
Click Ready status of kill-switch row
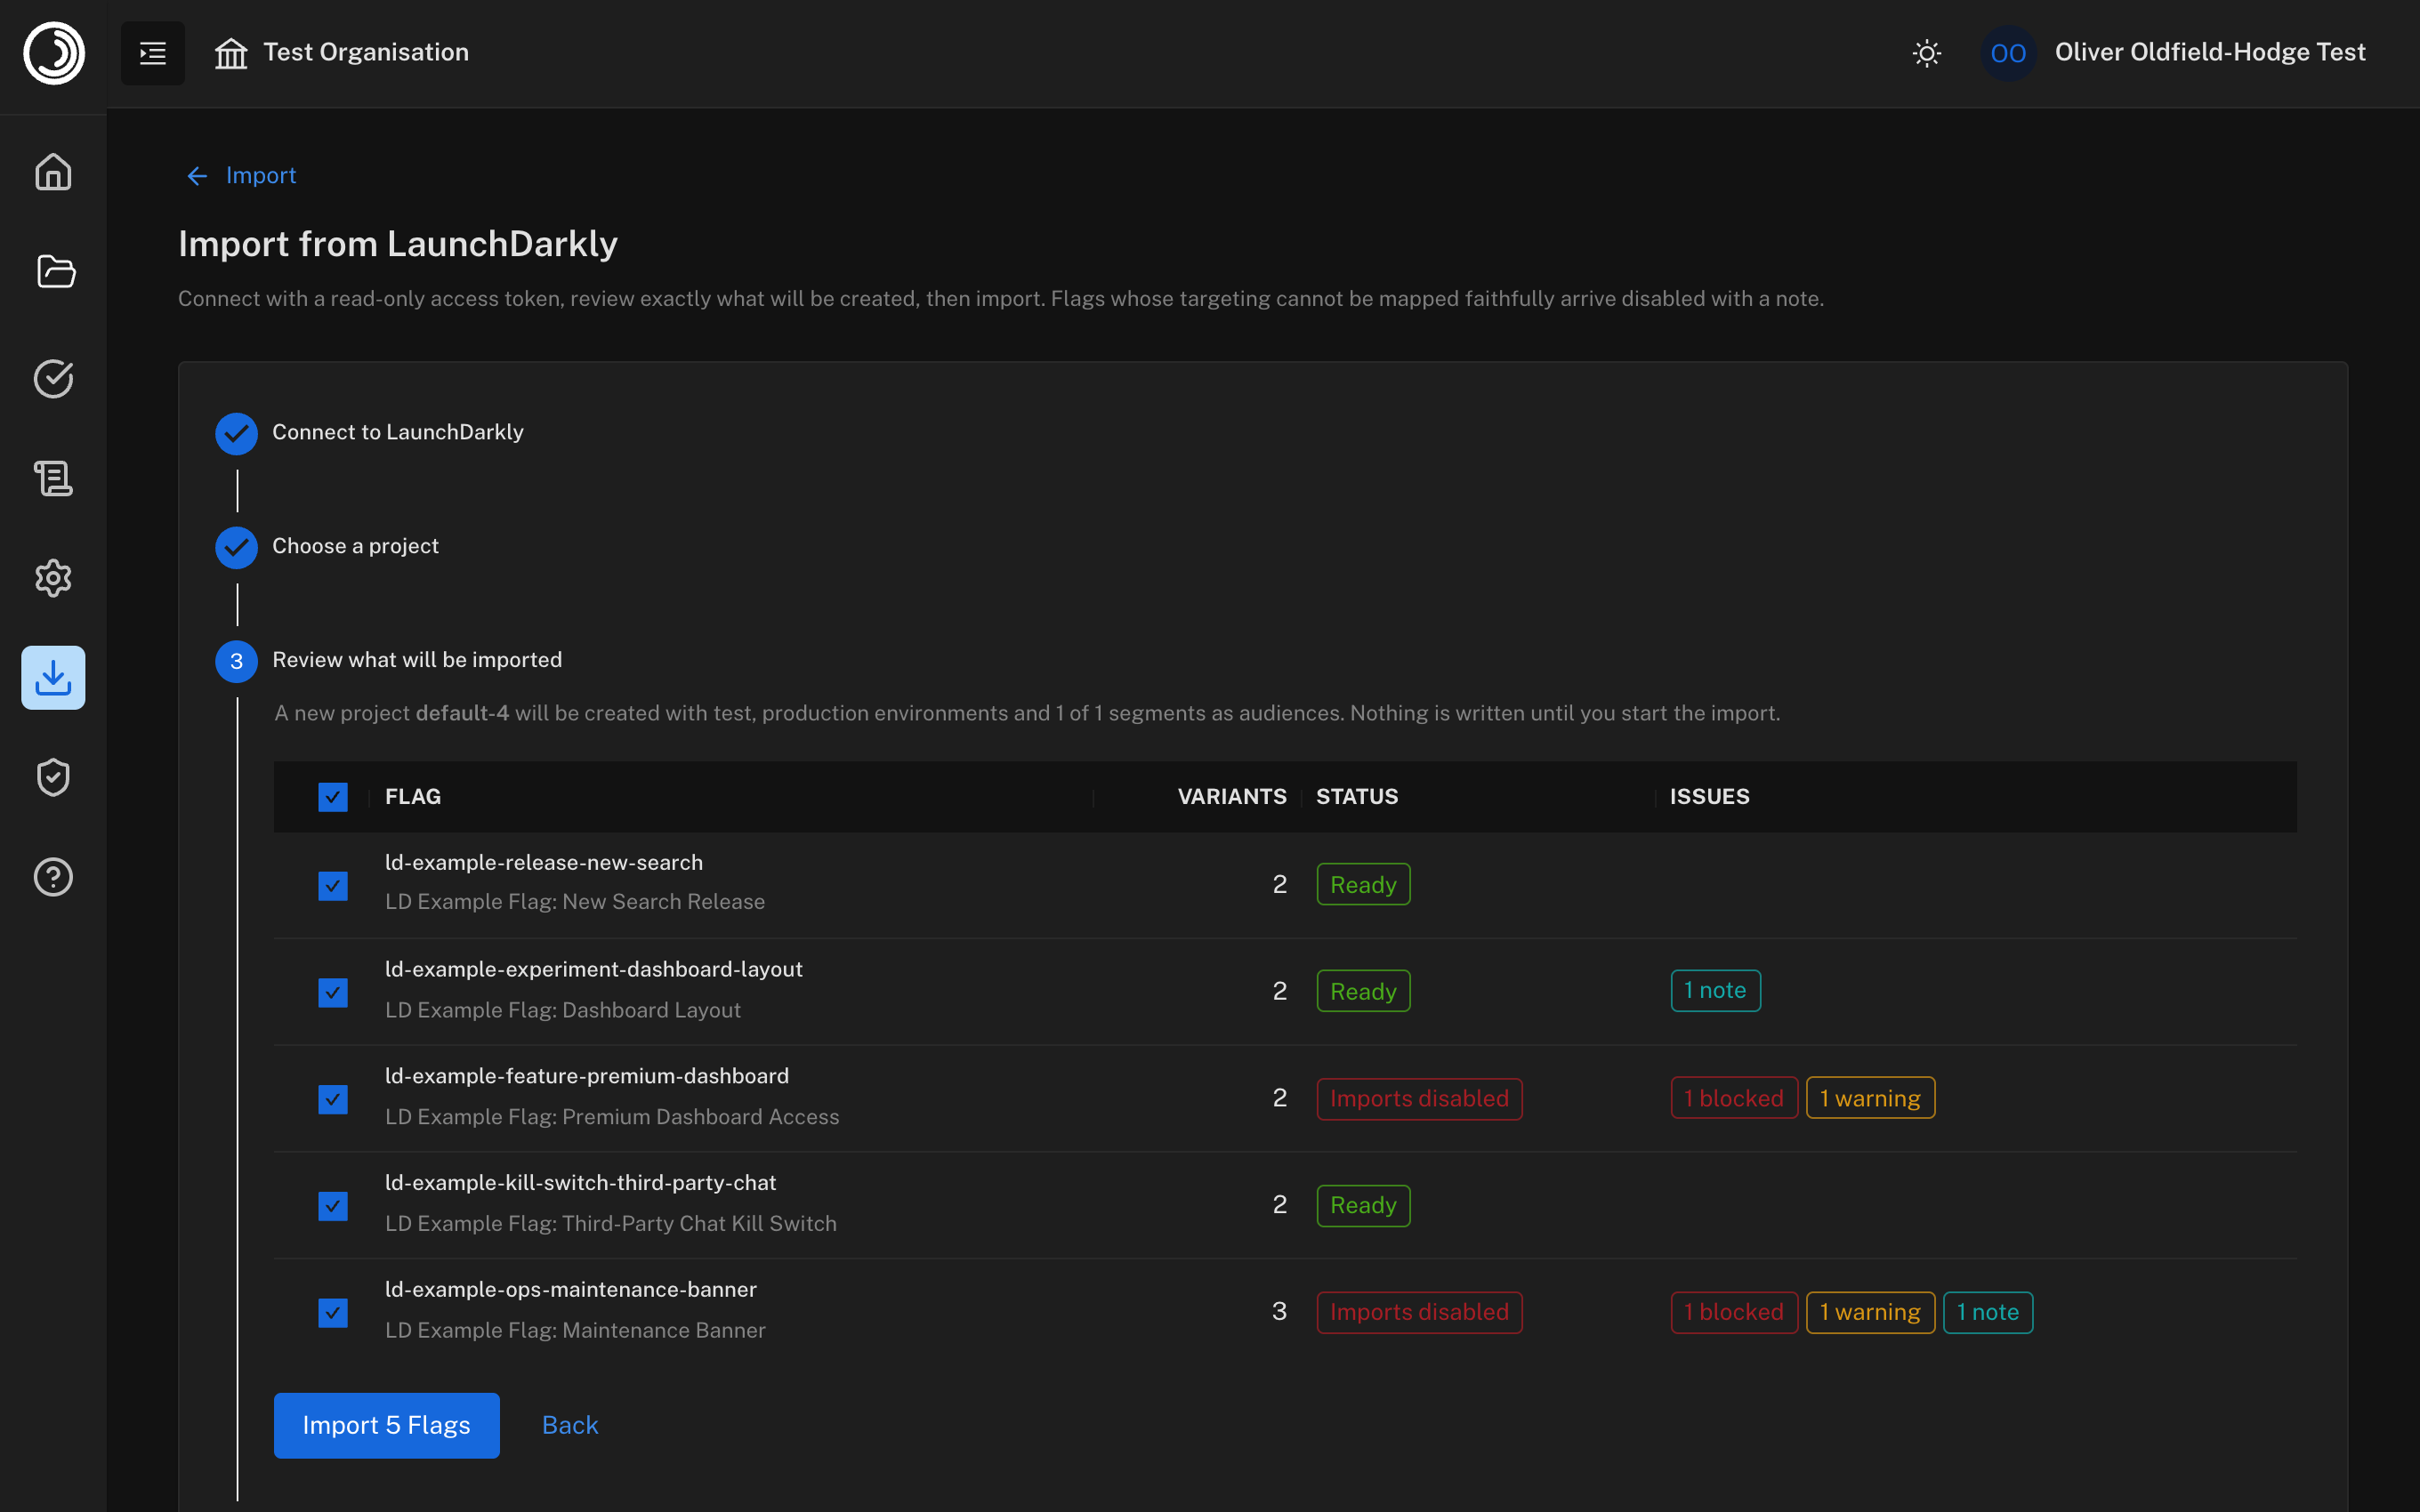[x=1363, y=1205]
